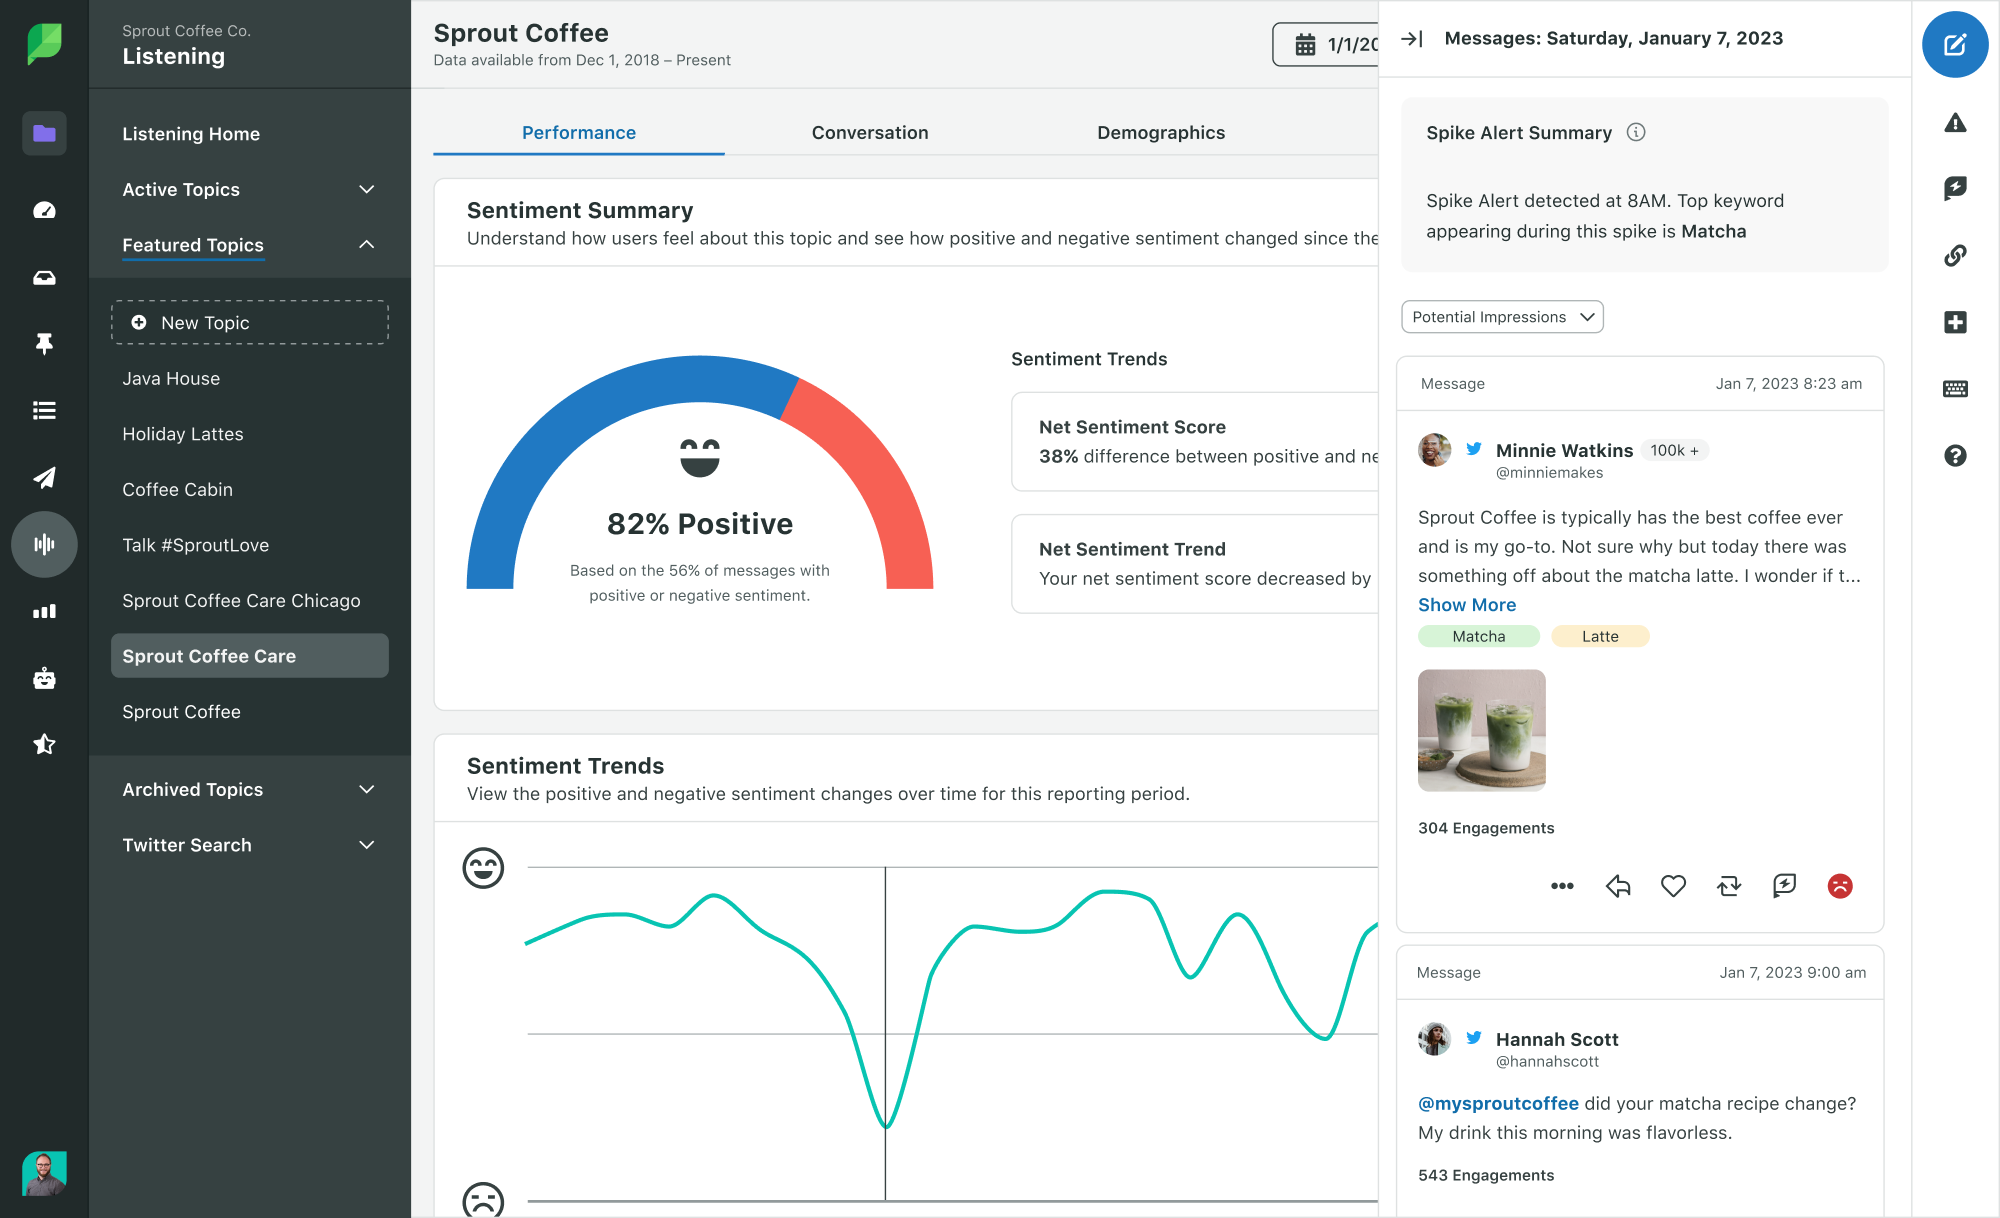Toggle negative reaction on Minnie Watkins message
2000x1218 pixels.
[1839, 885]
